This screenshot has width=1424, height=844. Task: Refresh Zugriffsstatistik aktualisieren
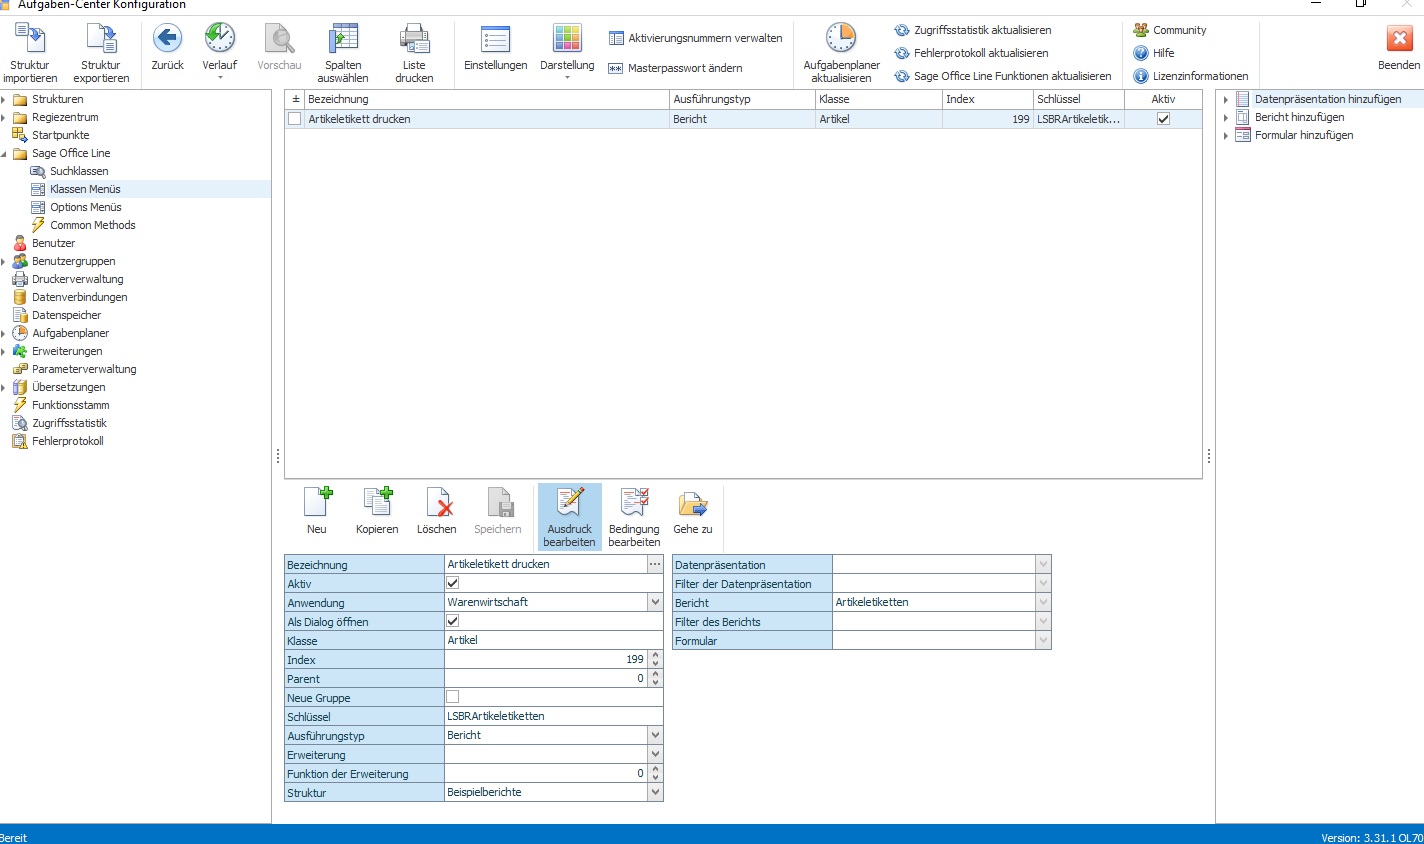point(973,30)
